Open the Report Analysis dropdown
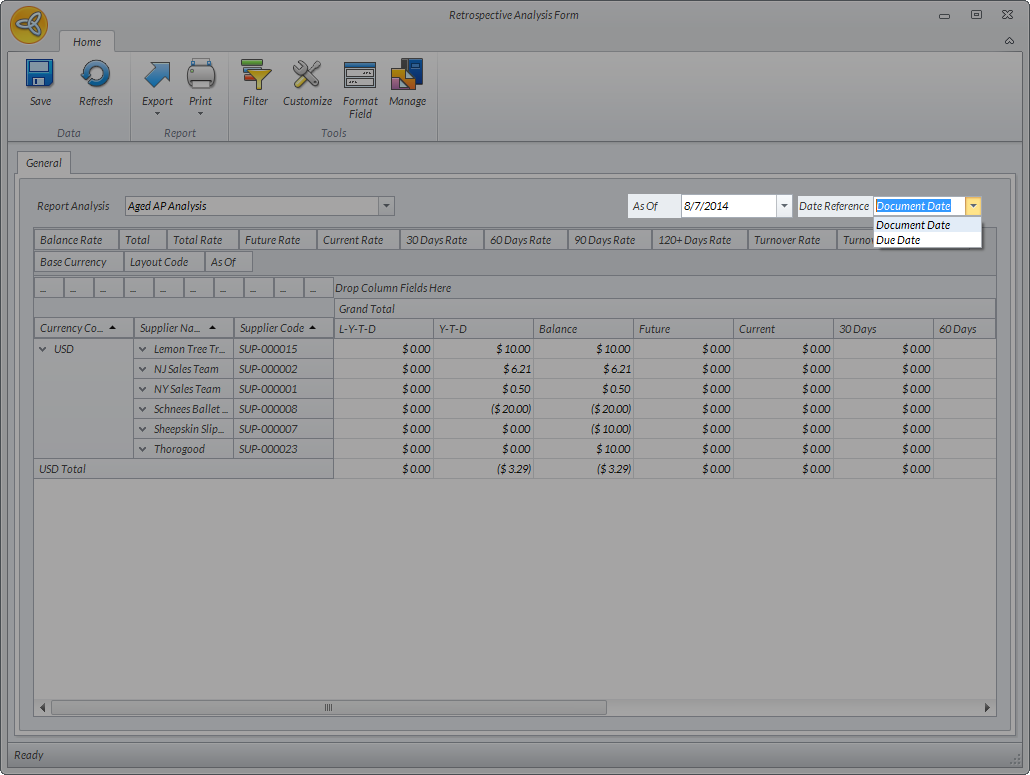The width and height of the screenshot is (1030, 775). coord(386,206)
